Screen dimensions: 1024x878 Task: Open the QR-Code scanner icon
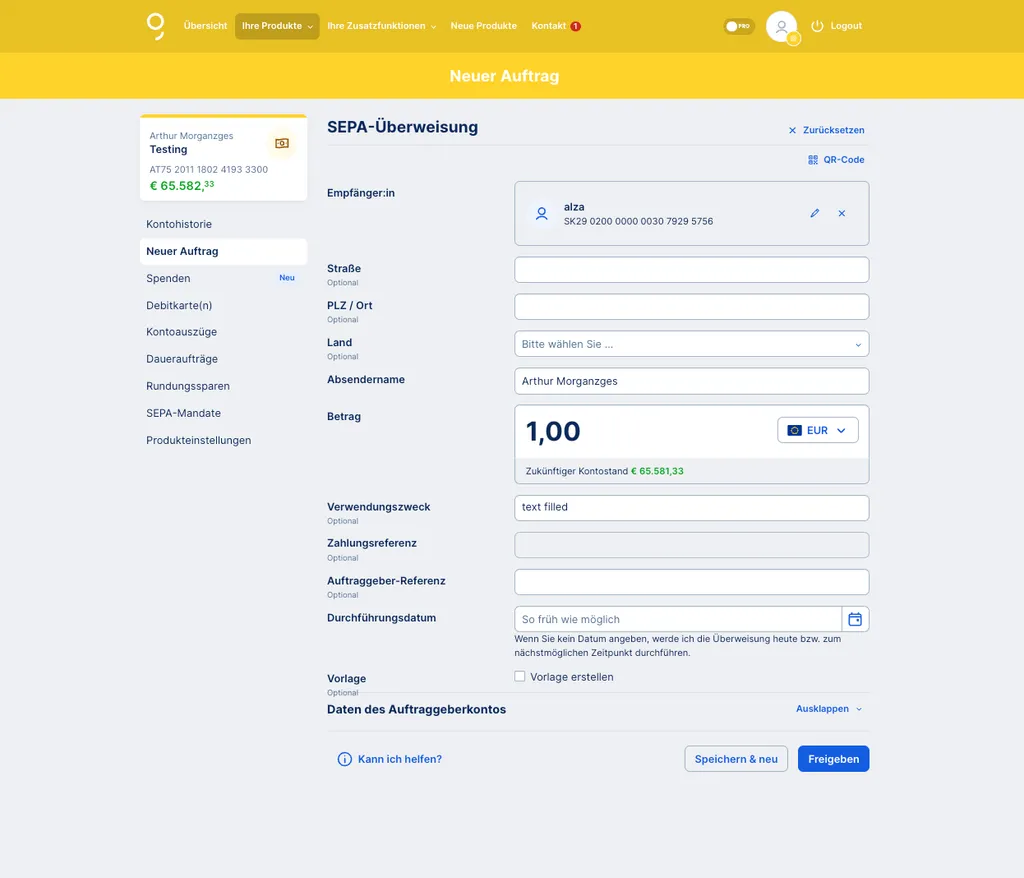point(813,159)
